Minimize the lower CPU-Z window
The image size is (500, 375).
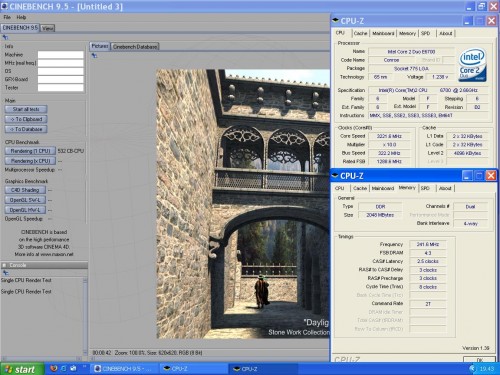point(466,175)
